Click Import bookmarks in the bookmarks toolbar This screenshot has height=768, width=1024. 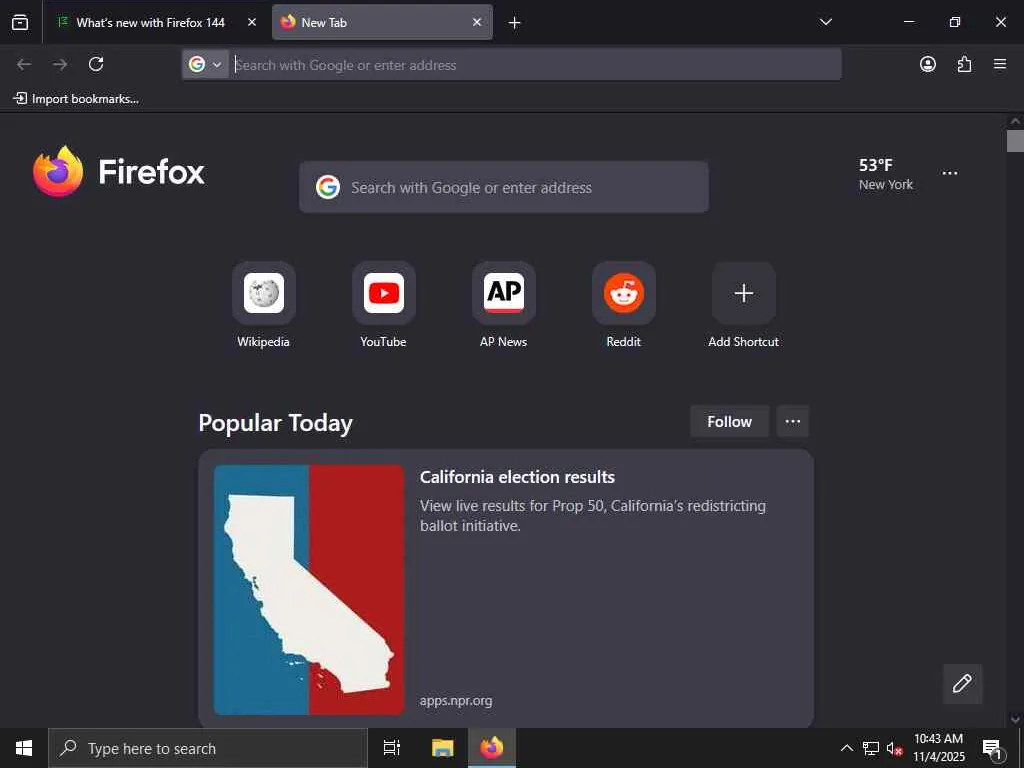coord(76,99)
